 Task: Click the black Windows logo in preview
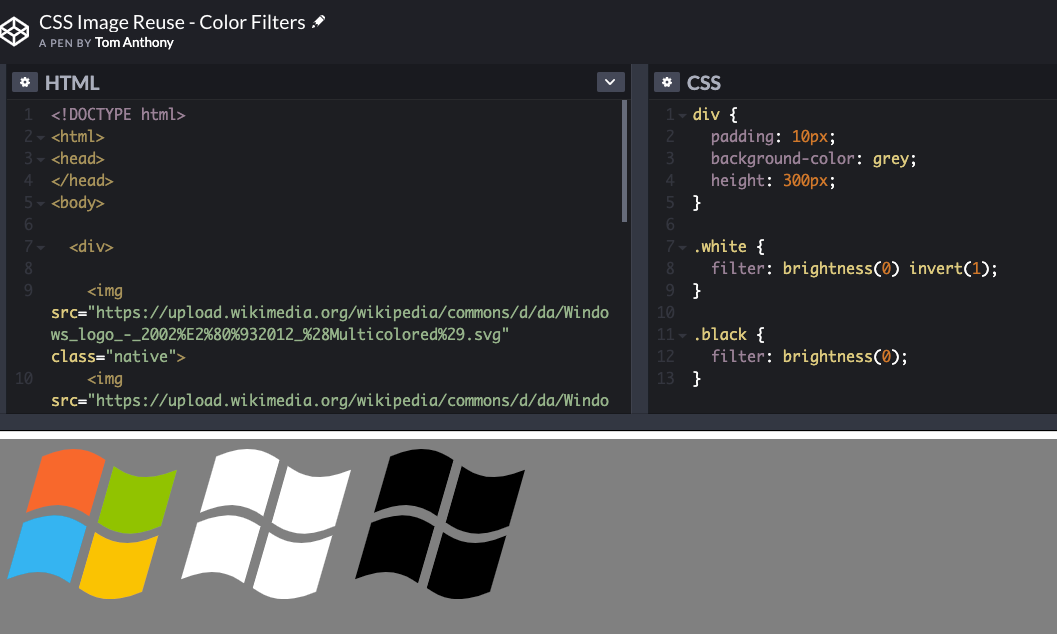(x=442, y=523)
